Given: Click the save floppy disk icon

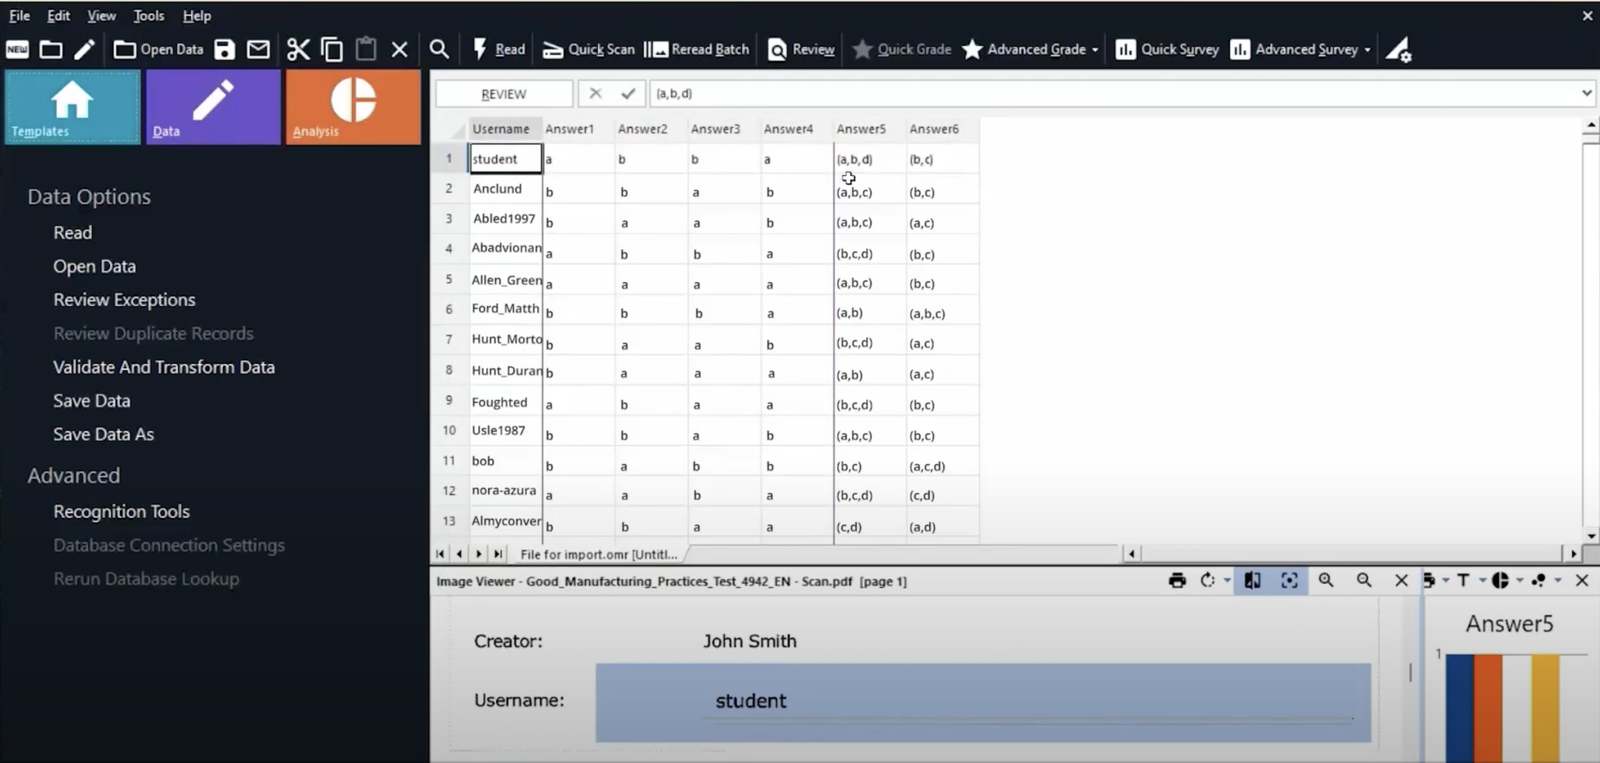Looking at the screenshot, I should pos(225,50).
